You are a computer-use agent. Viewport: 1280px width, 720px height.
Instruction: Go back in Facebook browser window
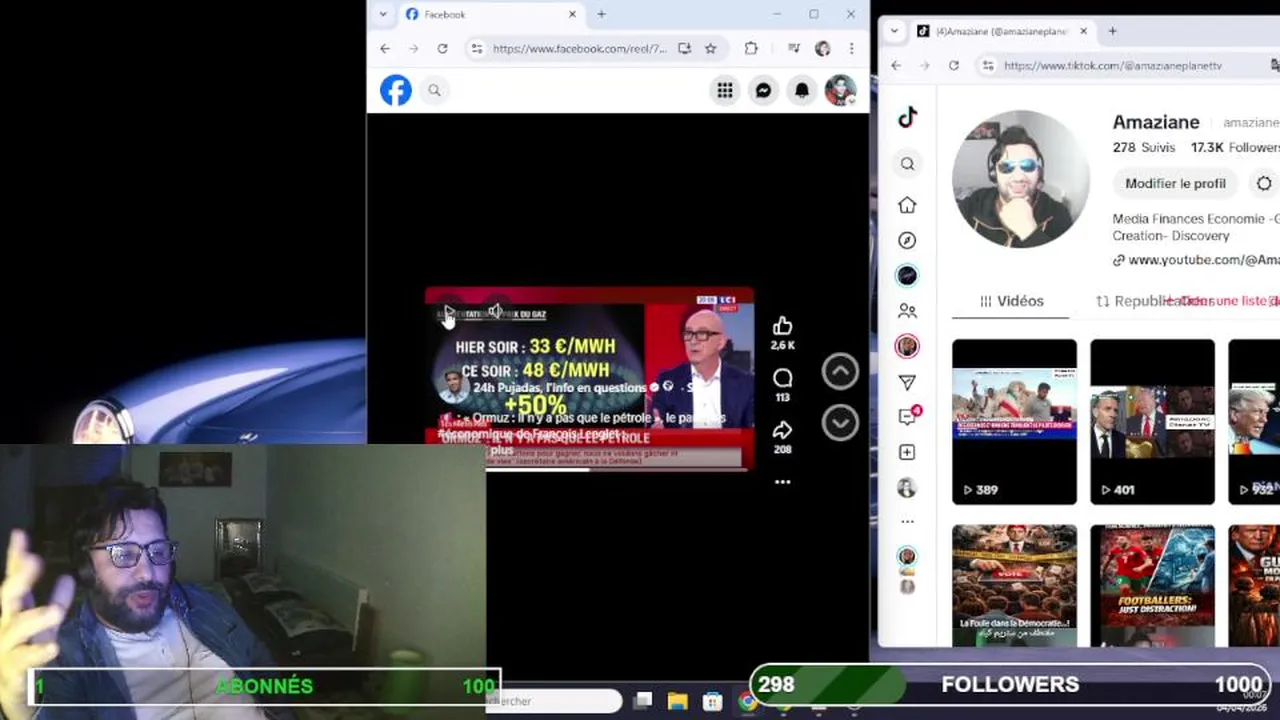(x=385, y=48)
